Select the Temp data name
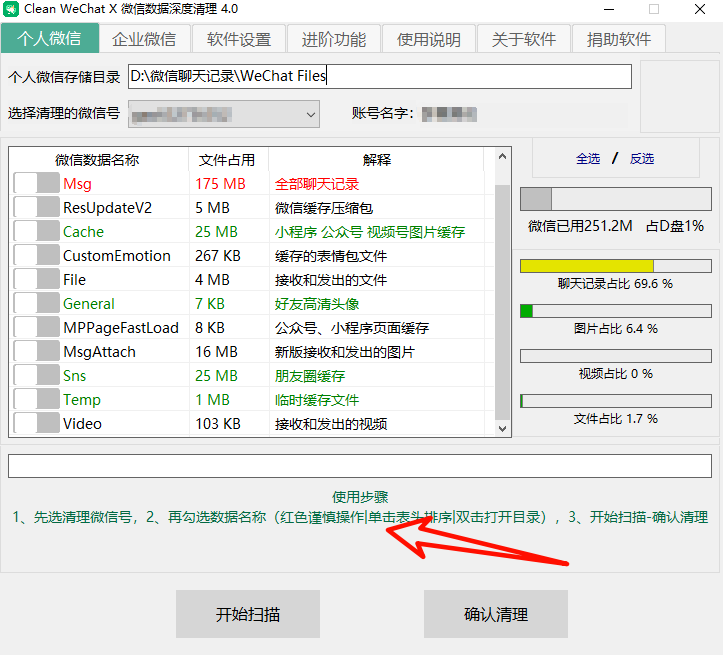Screen dimensions: 723x655 pos(82,400)
